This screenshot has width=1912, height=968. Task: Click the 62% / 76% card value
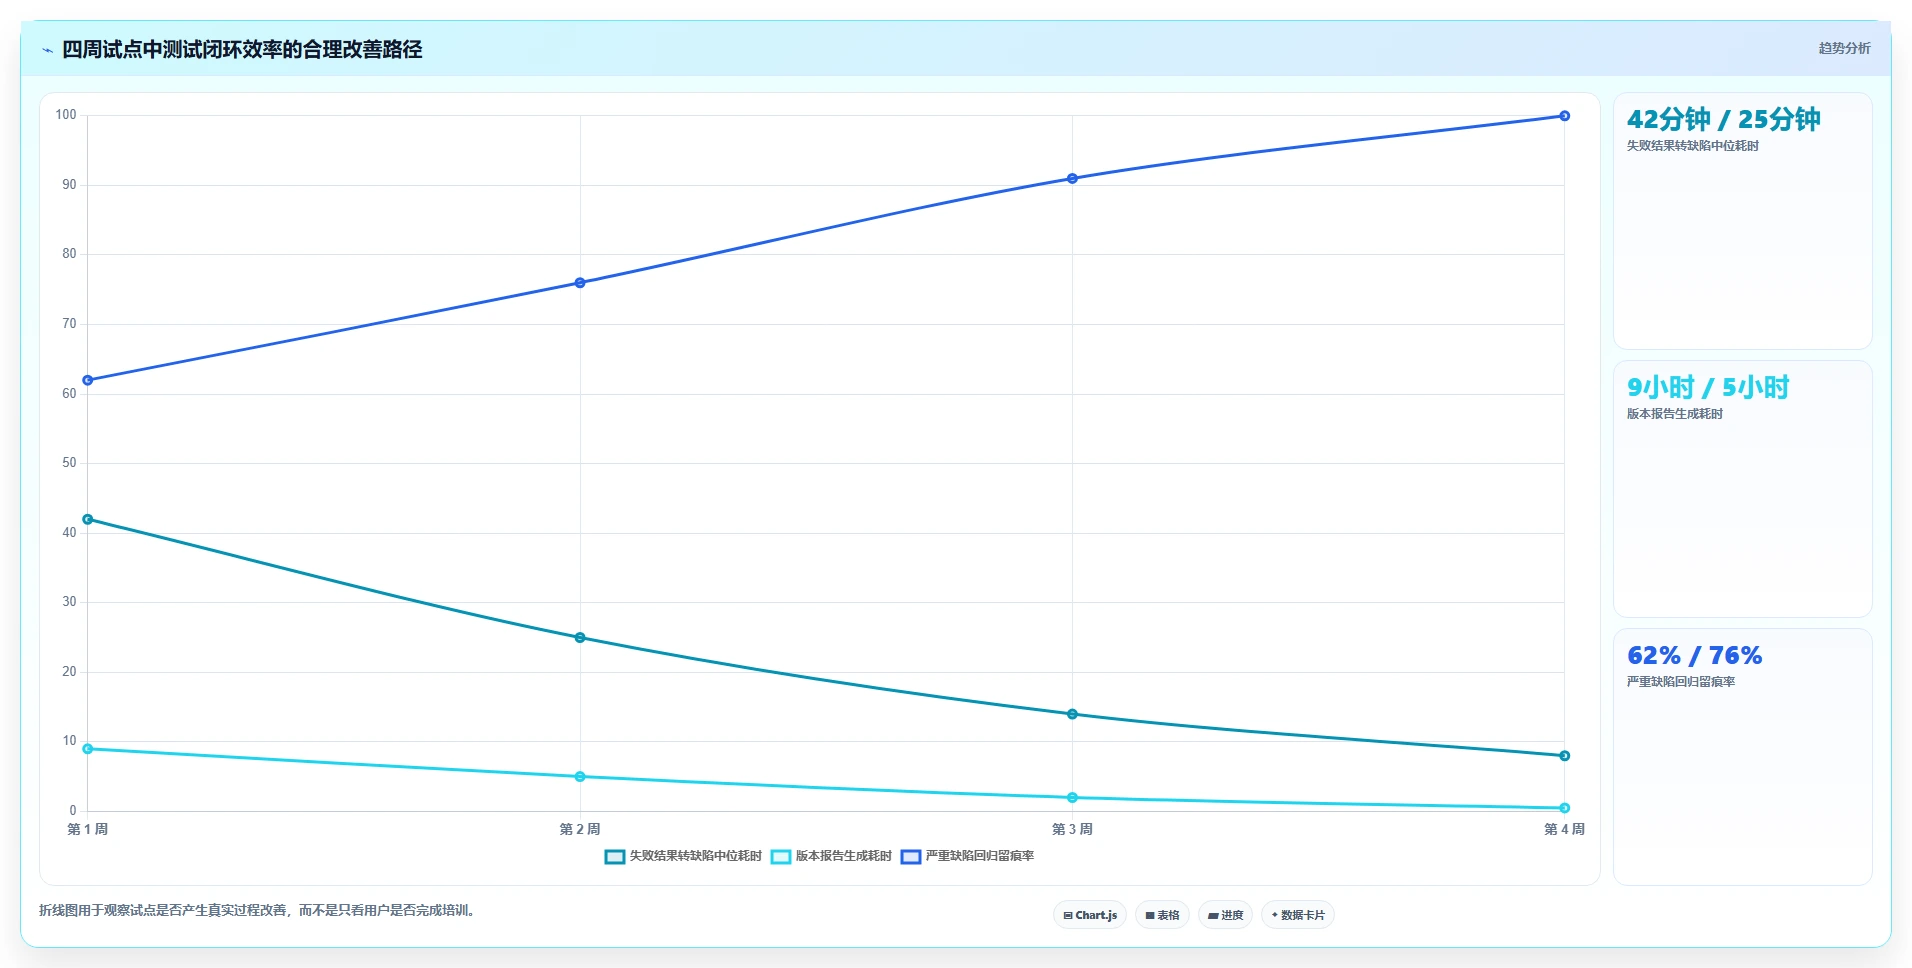point(1694,655)
